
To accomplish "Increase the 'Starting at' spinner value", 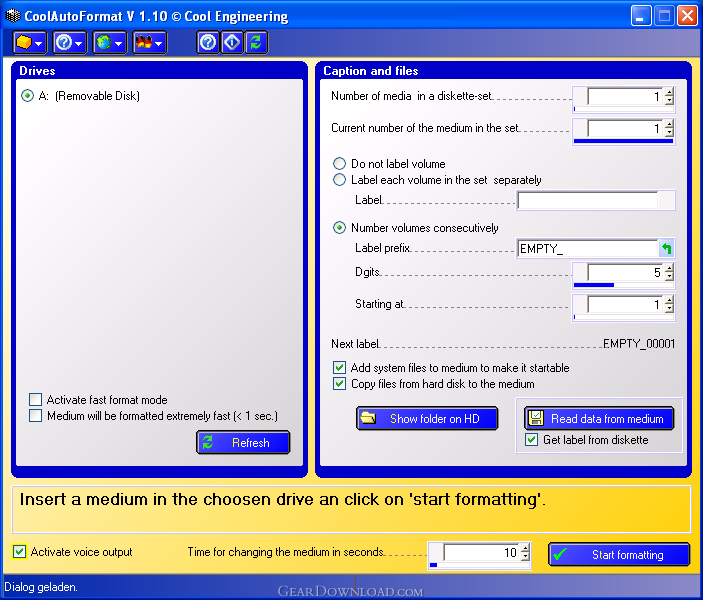I will [x=669, y=300].
